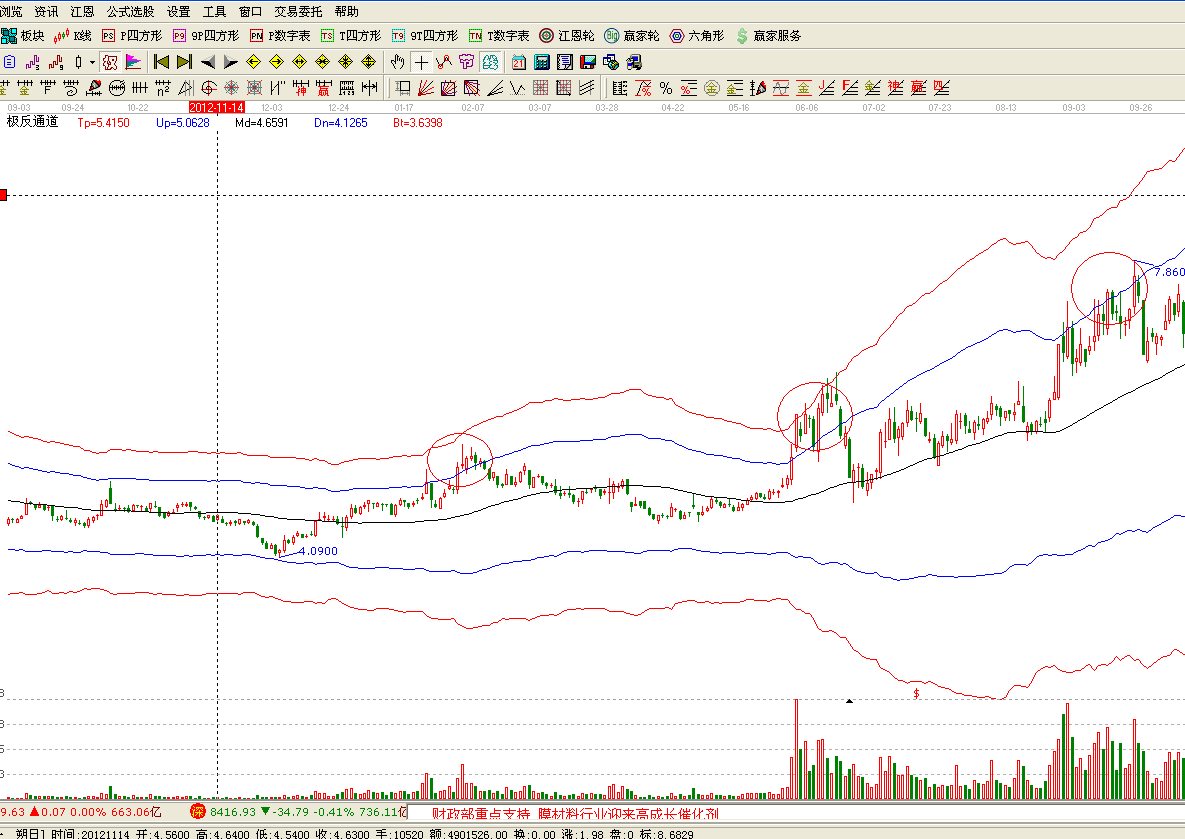Open the 设置 settings menu

[x=179, y=12]
